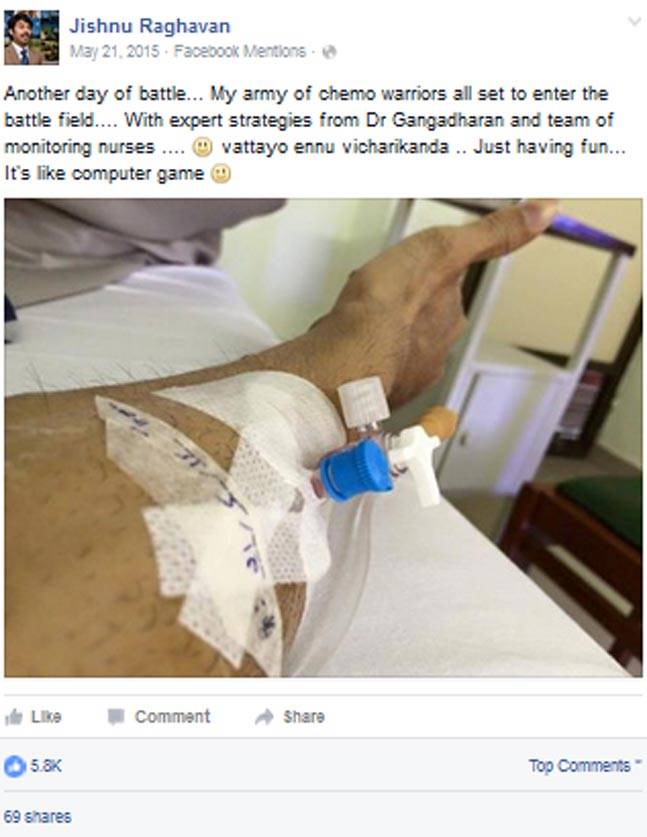Open the chemo IV hand photo
Viewport: 647px width, 837px height.
click(x=324, y=438)
